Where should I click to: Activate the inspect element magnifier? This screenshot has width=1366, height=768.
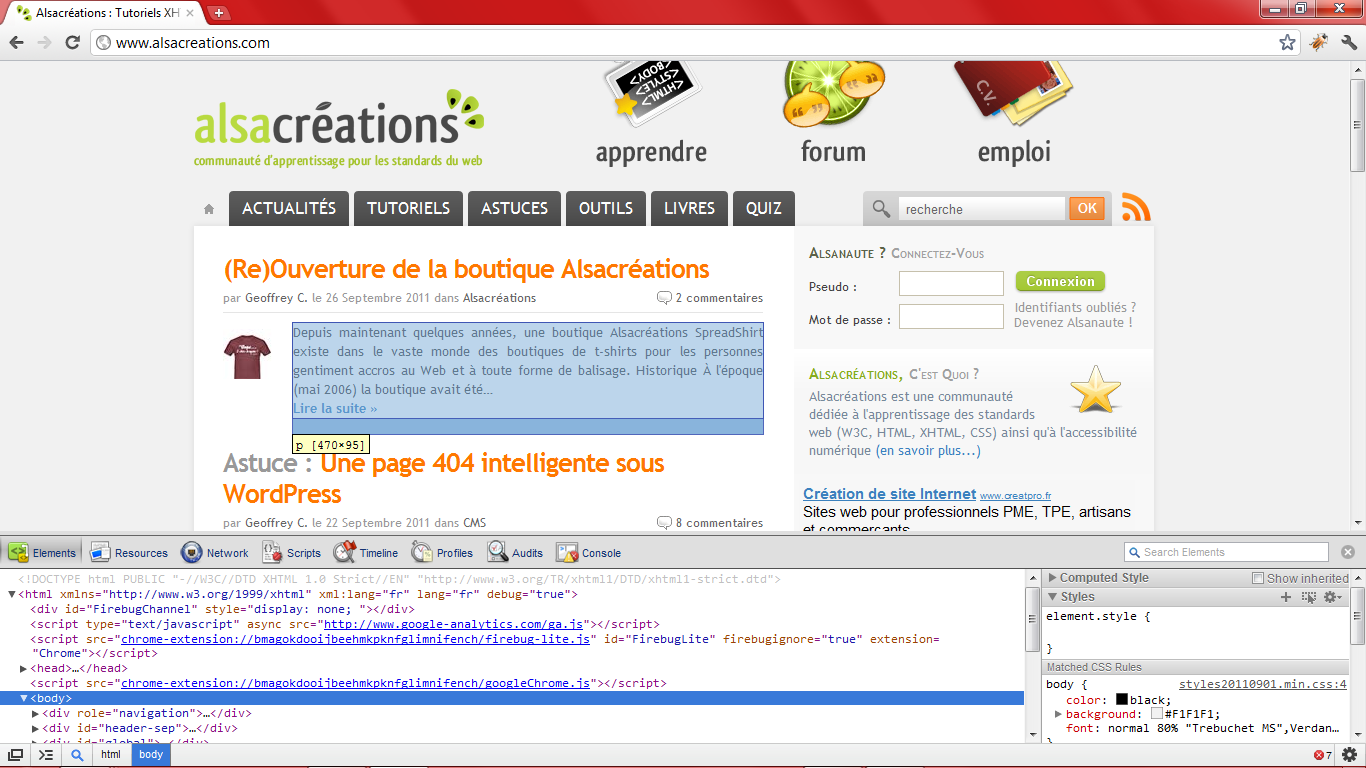point(77,755)
